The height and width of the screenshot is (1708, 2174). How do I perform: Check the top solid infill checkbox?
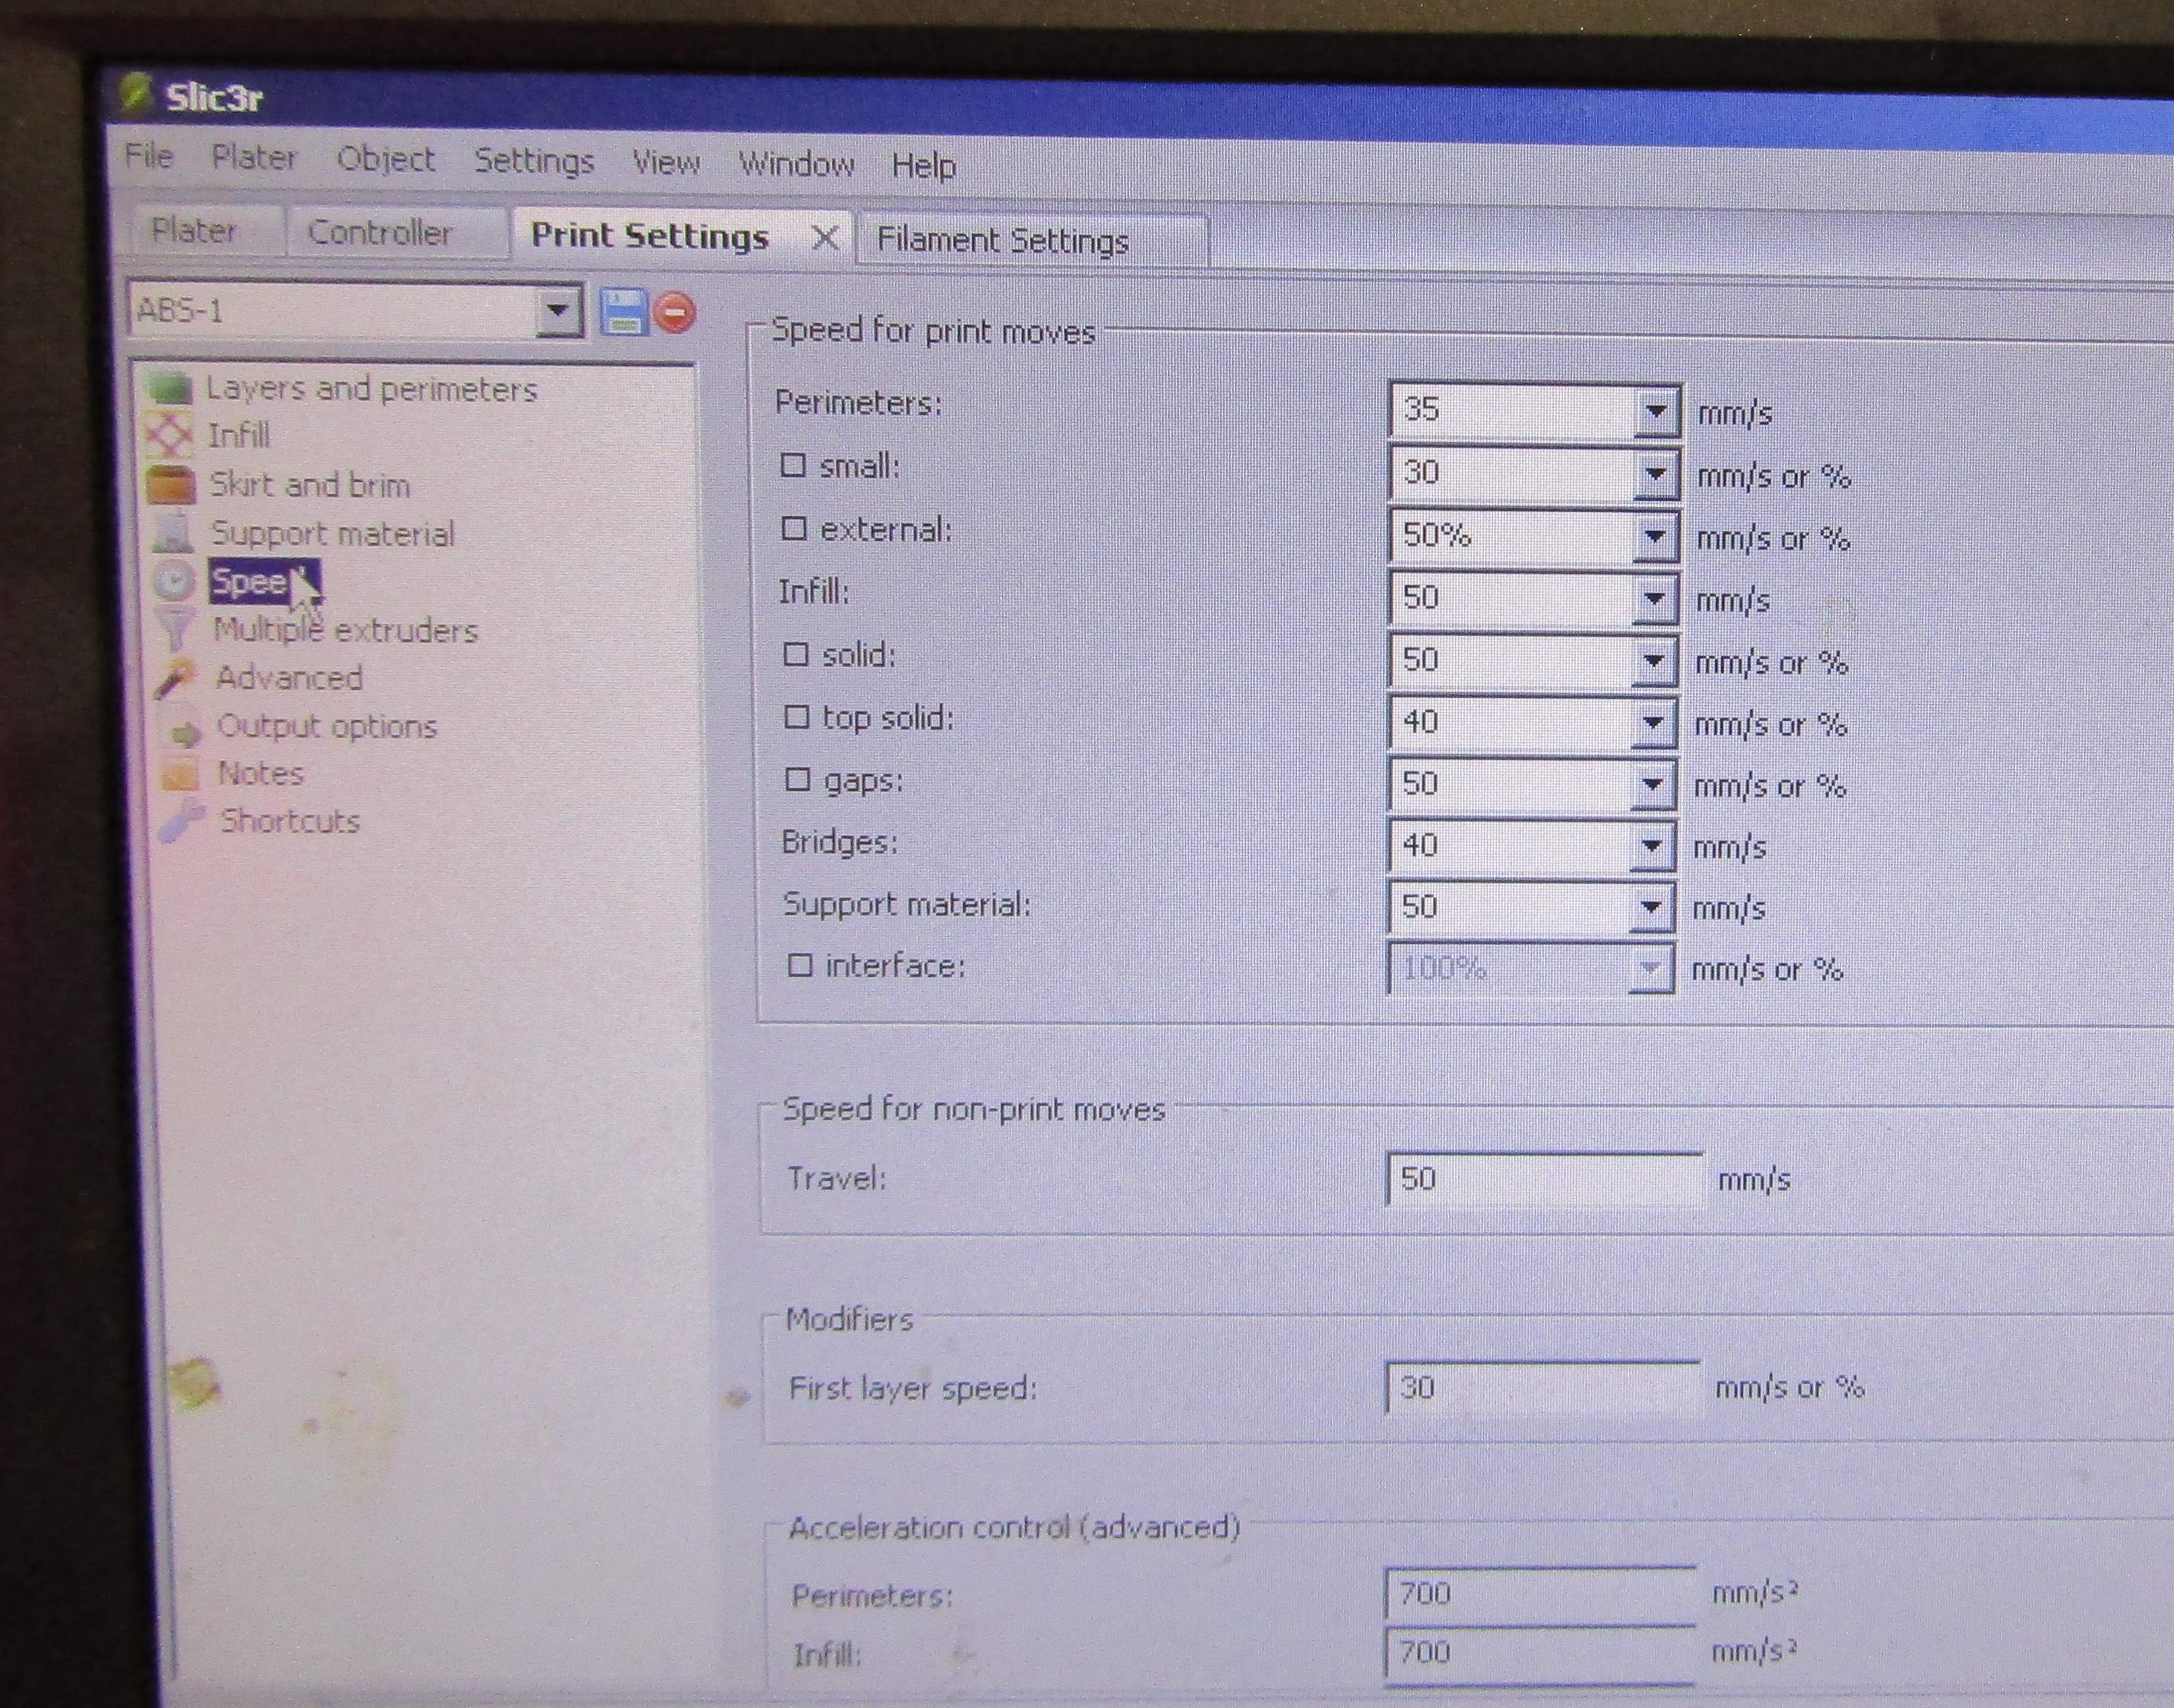click(796, 717)
